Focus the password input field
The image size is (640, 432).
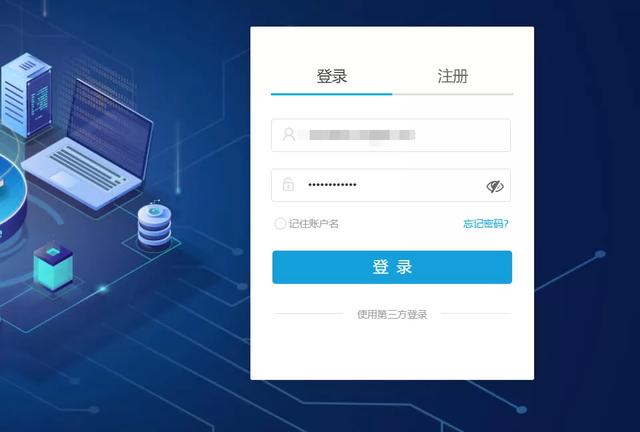pyautogui.click(x=391, y=185)
